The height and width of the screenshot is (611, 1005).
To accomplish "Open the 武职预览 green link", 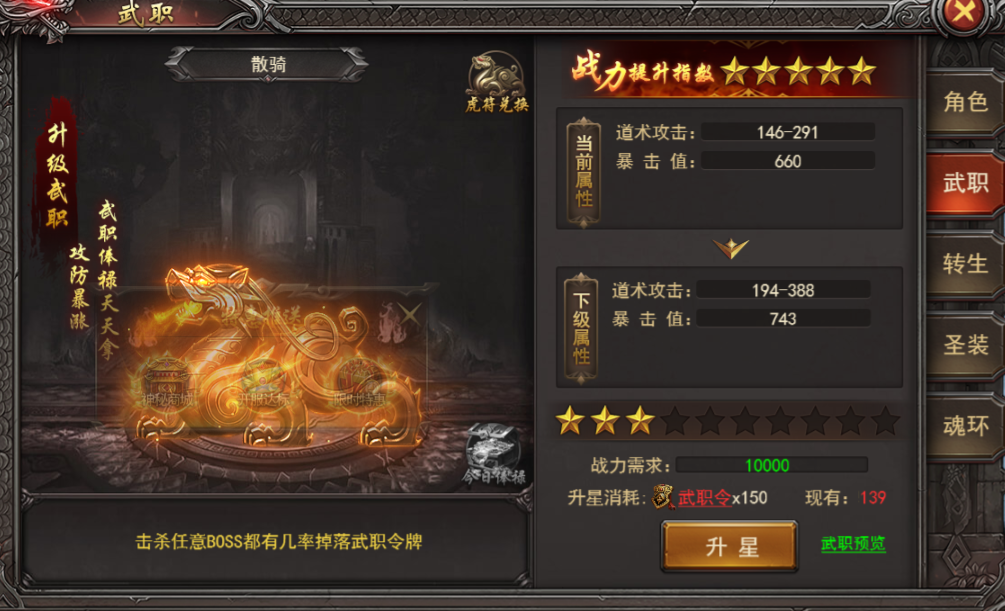I will 853,544.
